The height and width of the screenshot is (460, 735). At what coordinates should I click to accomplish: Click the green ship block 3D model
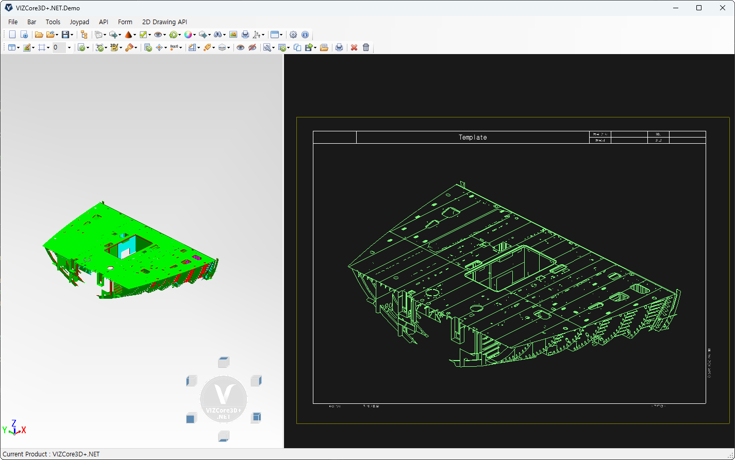(x=131, y=252)
